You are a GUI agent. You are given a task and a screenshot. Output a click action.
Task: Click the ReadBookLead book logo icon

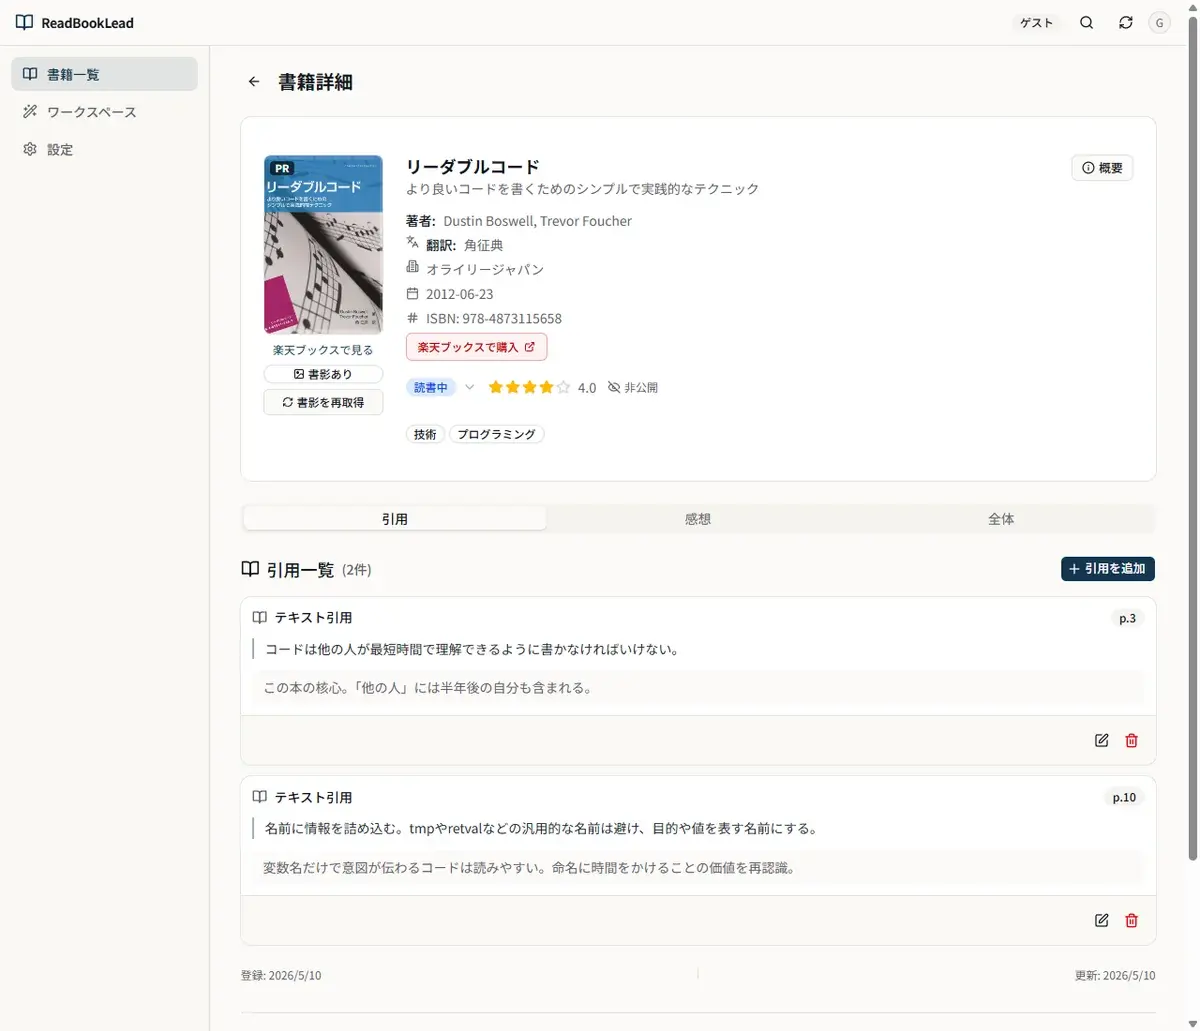pos(24,22)
